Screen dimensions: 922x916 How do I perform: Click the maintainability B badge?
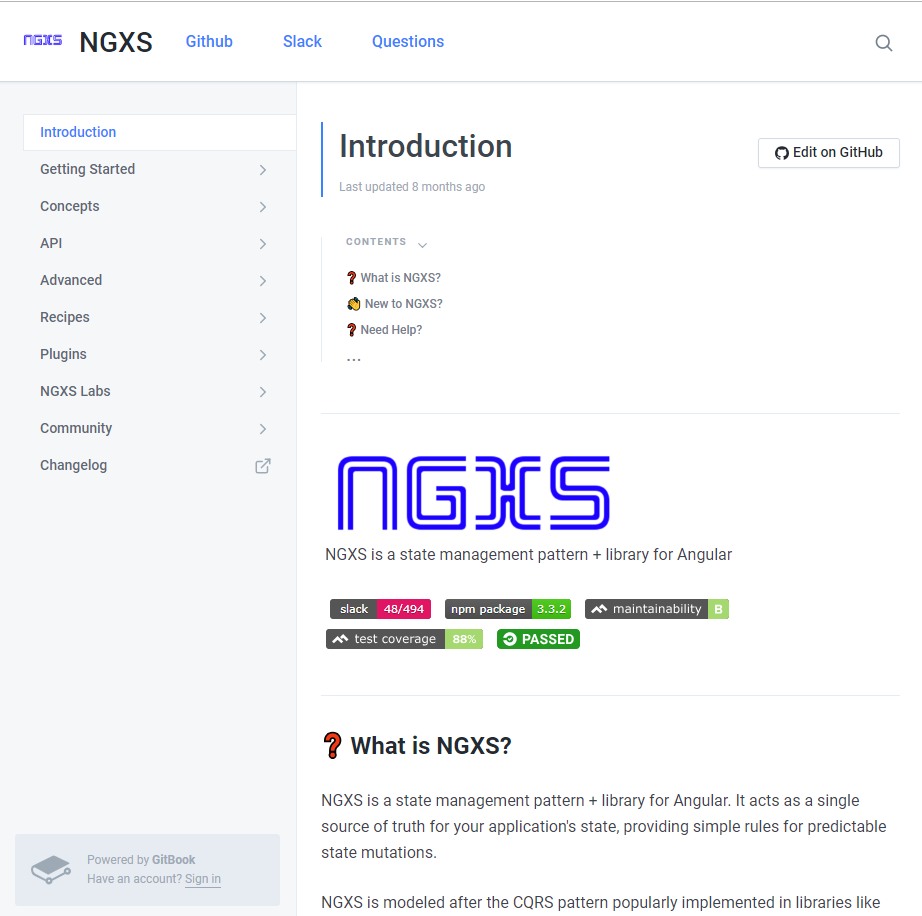click(x=657, y=609)
